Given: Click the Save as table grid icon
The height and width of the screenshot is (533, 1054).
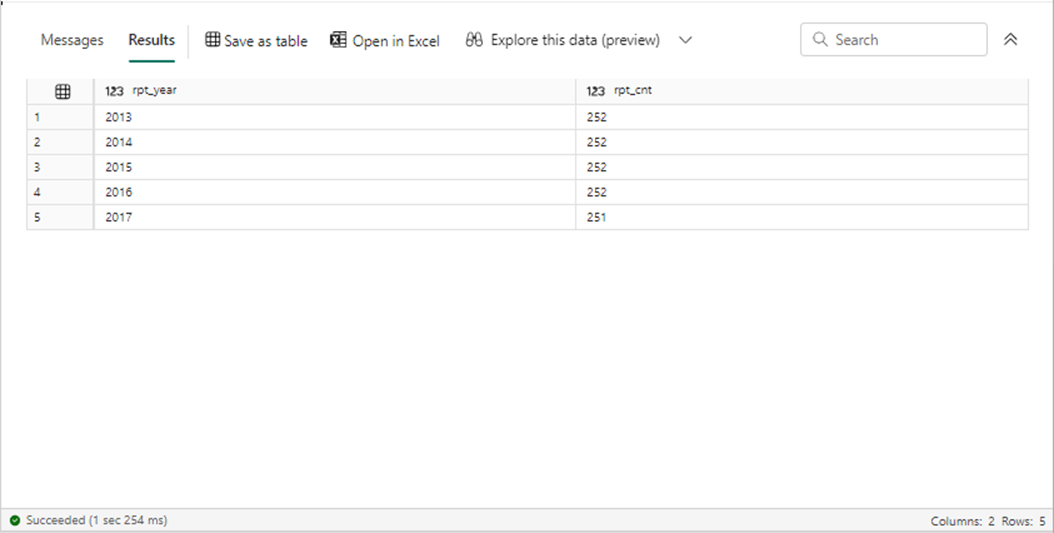Looking at the screenshot, I should tap(212, 40).
